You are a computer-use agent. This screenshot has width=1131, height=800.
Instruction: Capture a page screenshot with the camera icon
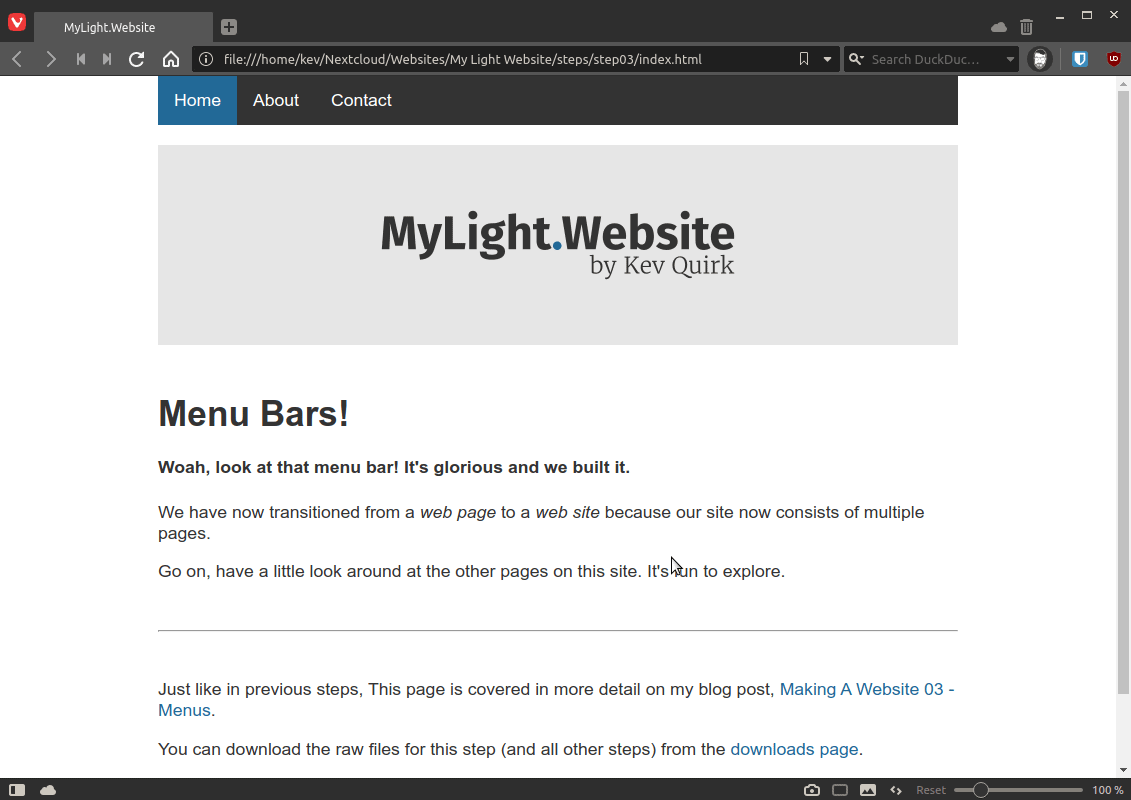[x=812, y=790]
